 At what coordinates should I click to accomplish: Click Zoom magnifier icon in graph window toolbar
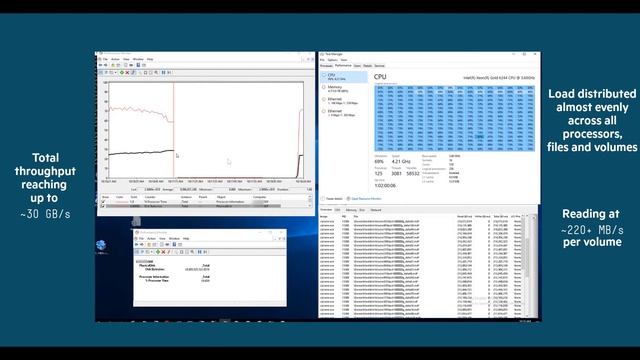156,73
